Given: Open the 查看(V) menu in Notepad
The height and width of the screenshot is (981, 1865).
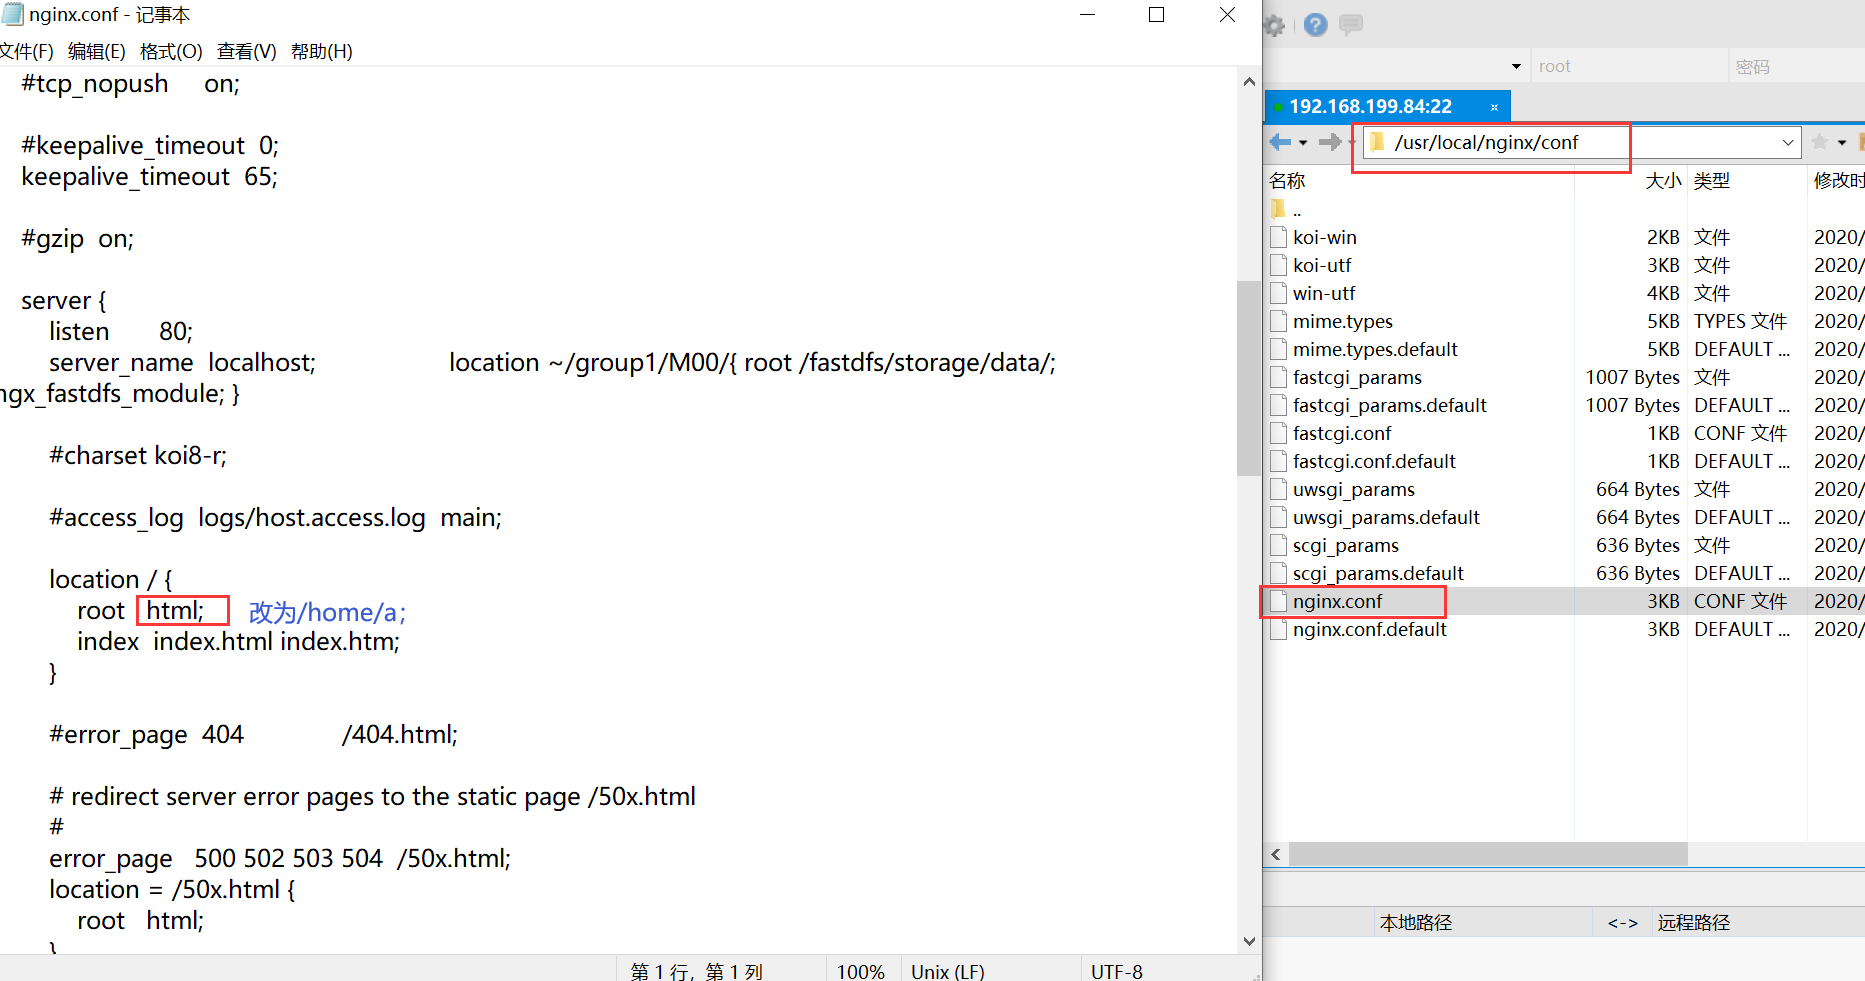Looking at the screenshot, I should click(x=246, y=51).
